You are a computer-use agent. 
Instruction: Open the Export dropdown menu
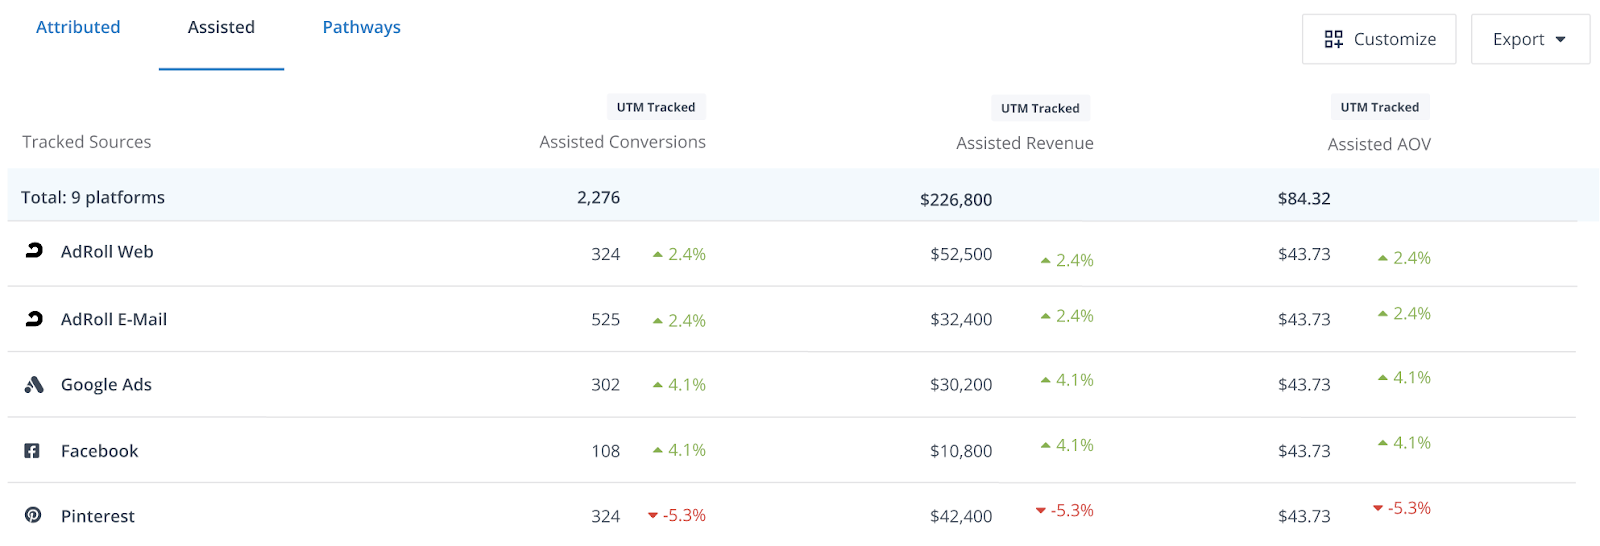tap(1529, 39)
